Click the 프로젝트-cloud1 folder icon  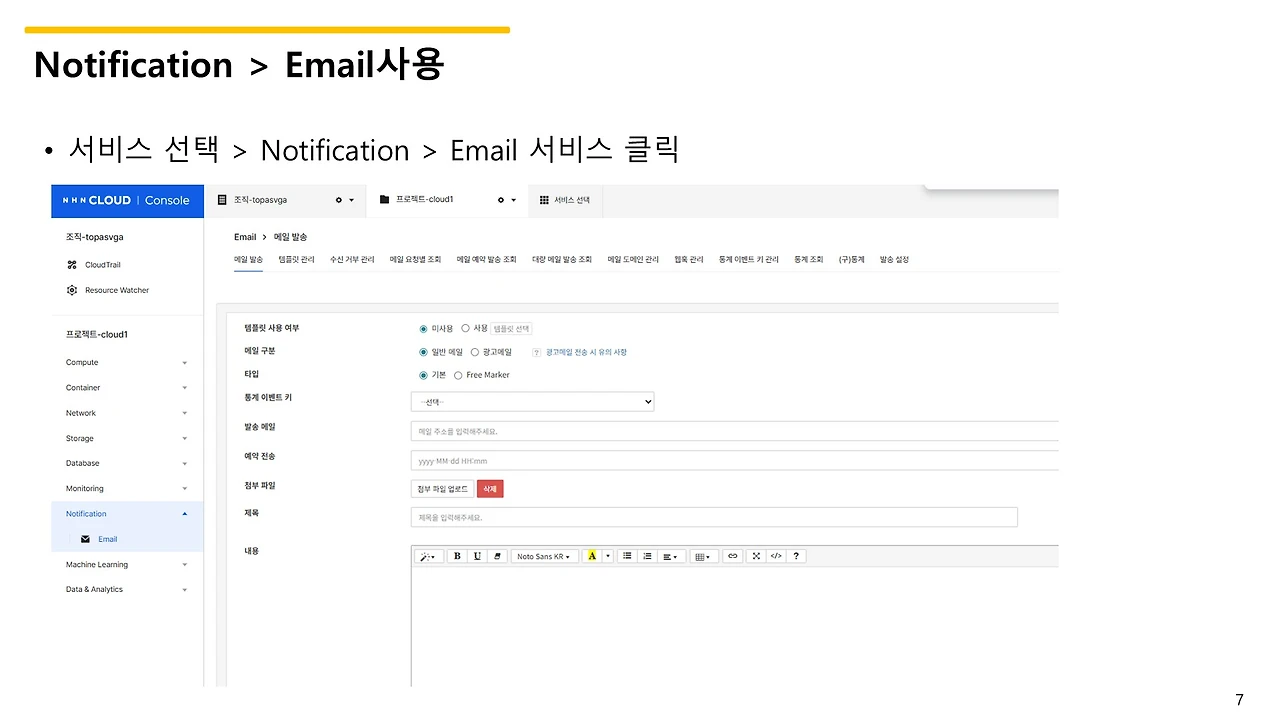[x=384, y=200]
